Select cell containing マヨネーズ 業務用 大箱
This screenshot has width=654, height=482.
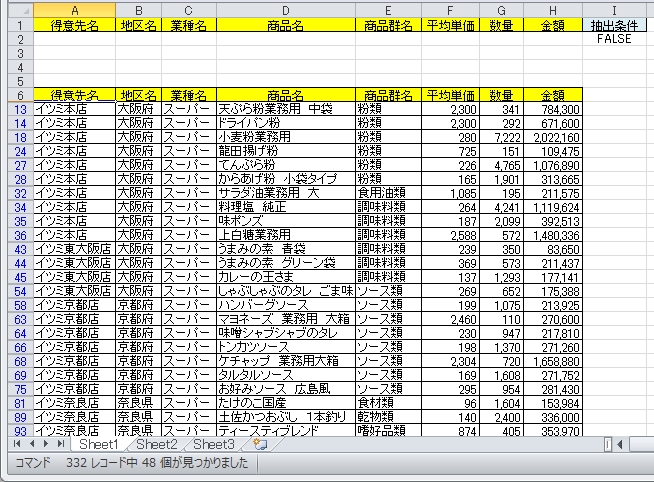pyautogui.click(x=285, y=319)
